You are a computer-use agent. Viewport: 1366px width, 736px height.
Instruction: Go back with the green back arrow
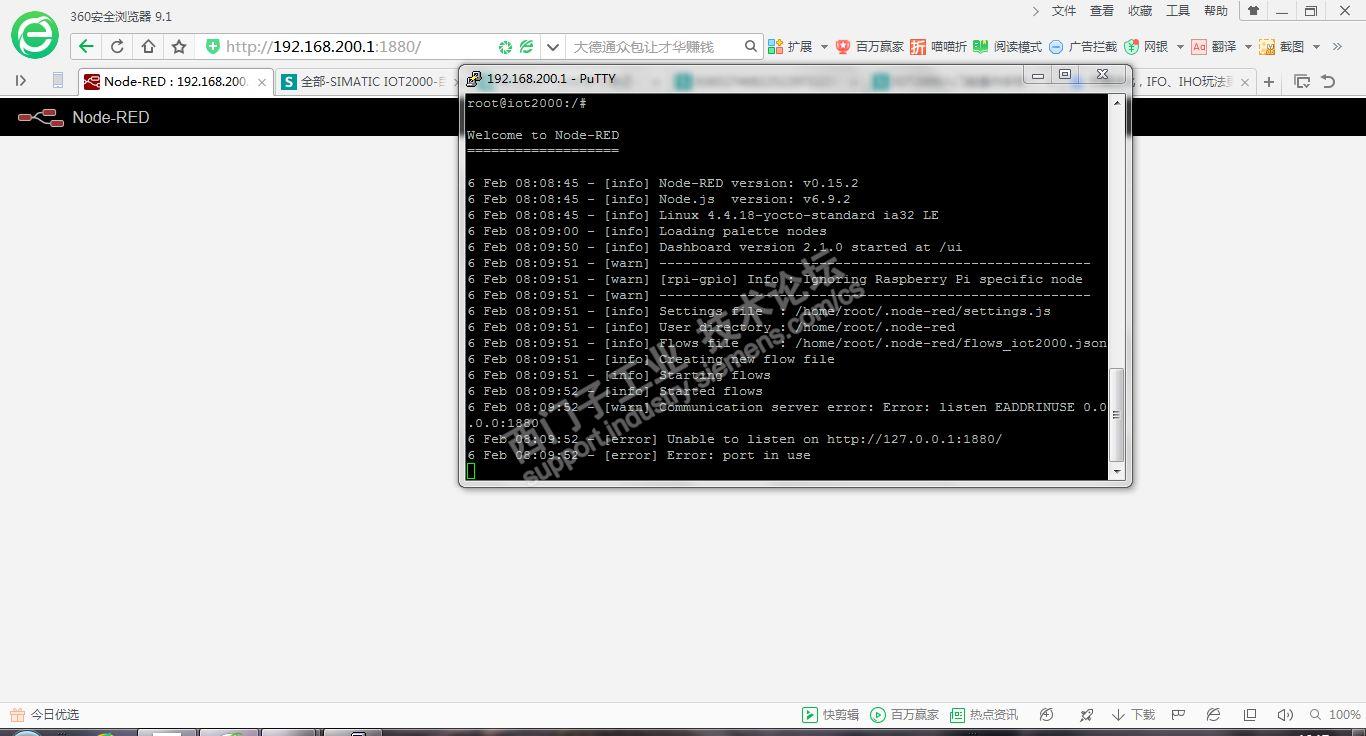tap(86, 46)
